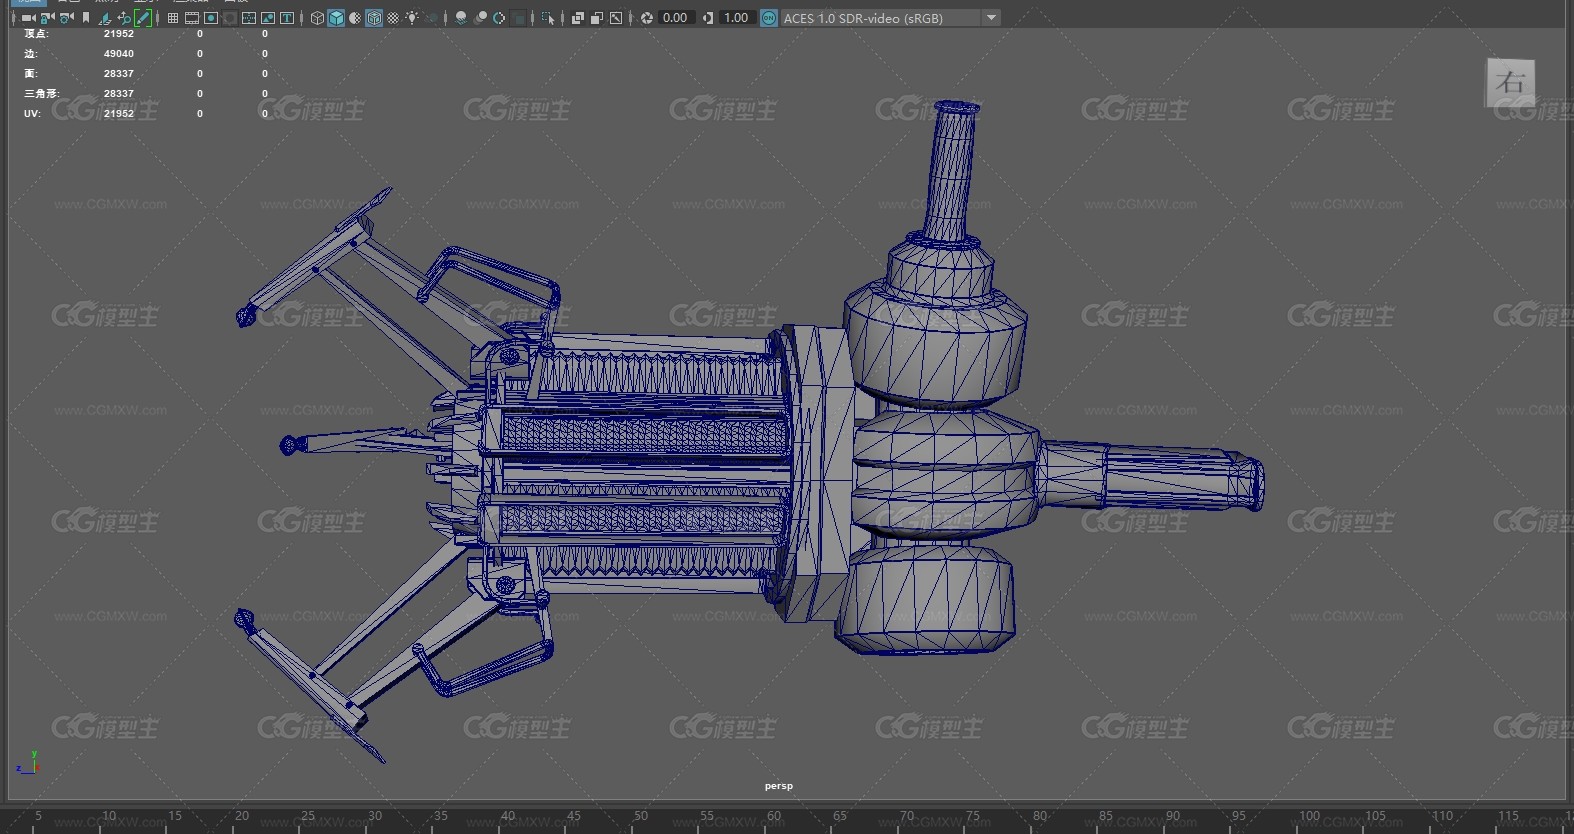1574x834 pixels.
Task: Click the Exposure aperture icon
Action: coord(647,18)
